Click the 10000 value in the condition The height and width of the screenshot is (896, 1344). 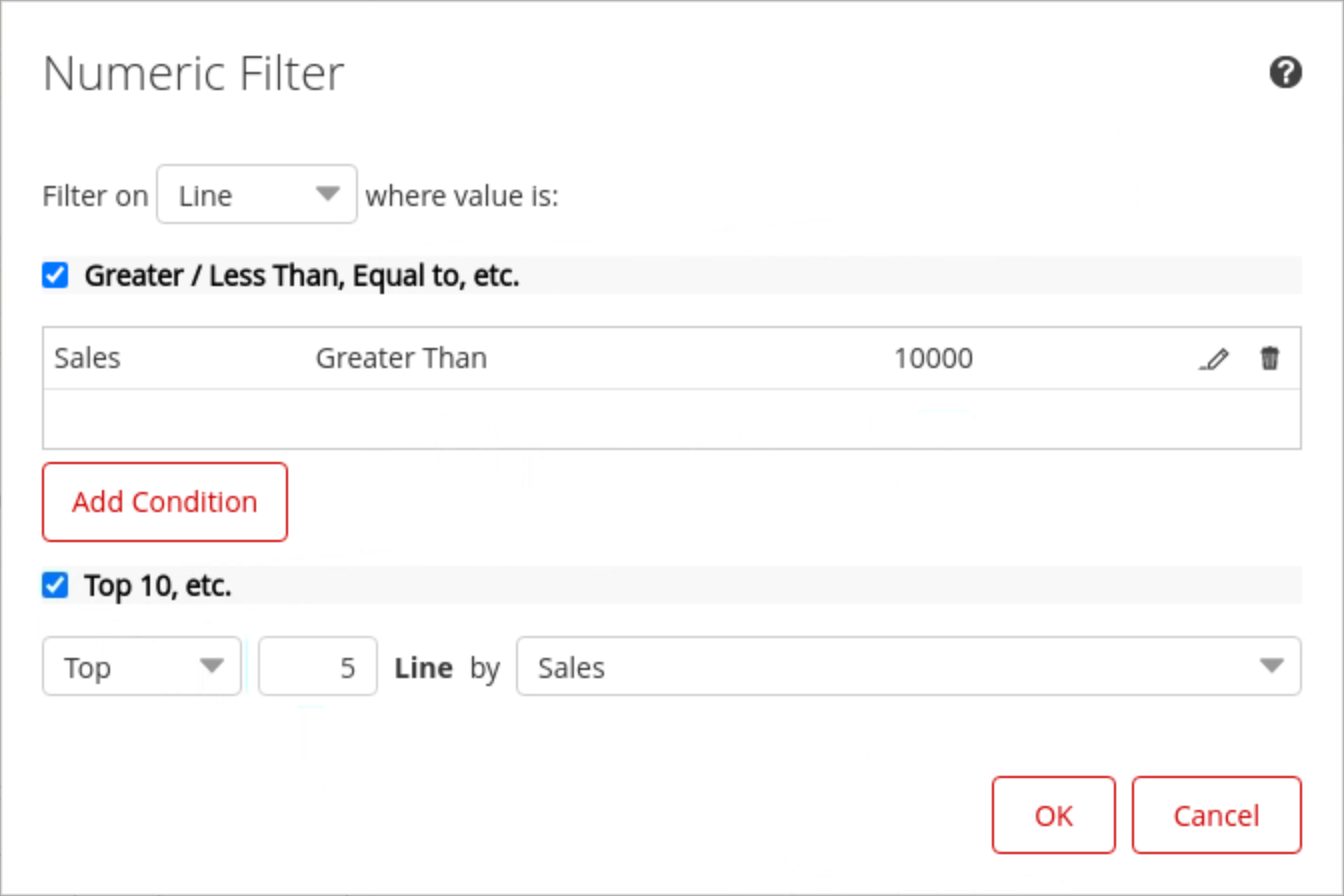click(x=932, y=358)
